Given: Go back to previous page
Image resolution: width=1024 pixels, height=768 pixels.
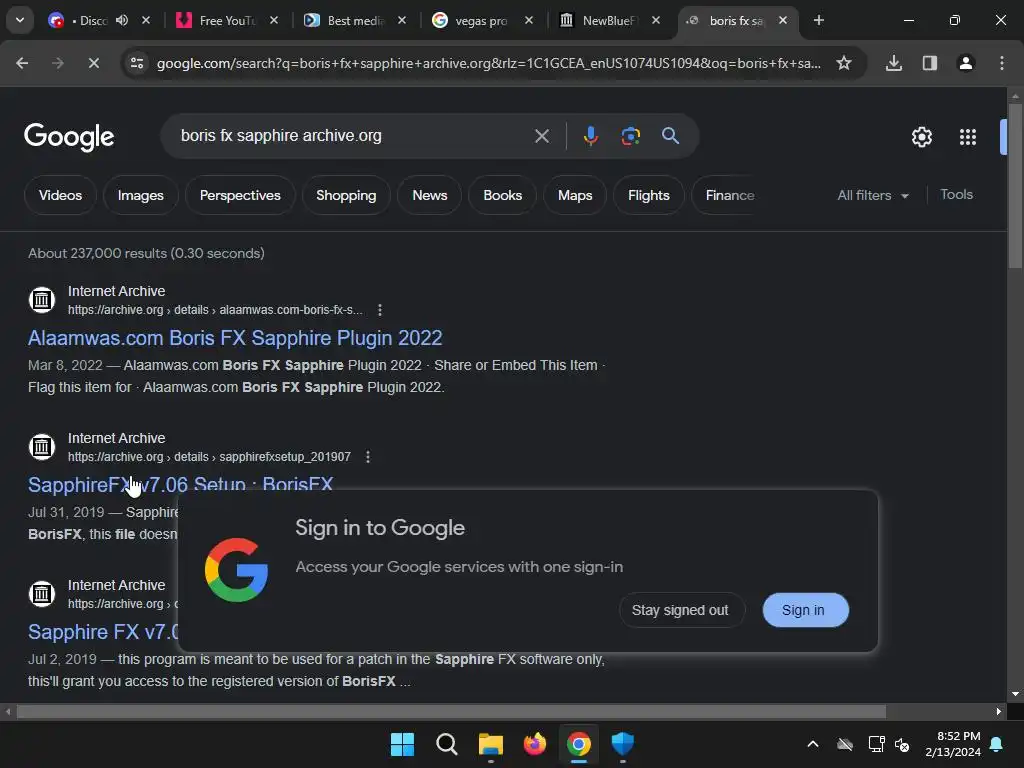Looking at the screenshot, I should point(22,63).
